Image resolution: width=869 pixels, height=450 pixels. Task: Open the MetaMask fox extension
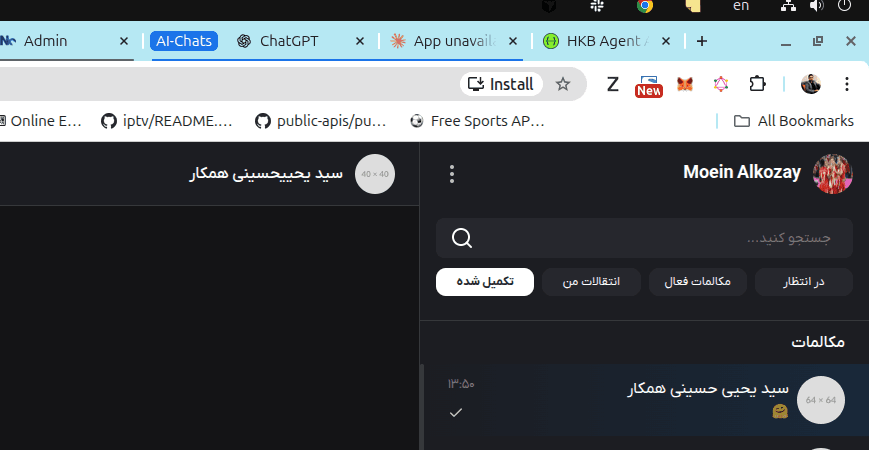[x=684, y=84]
